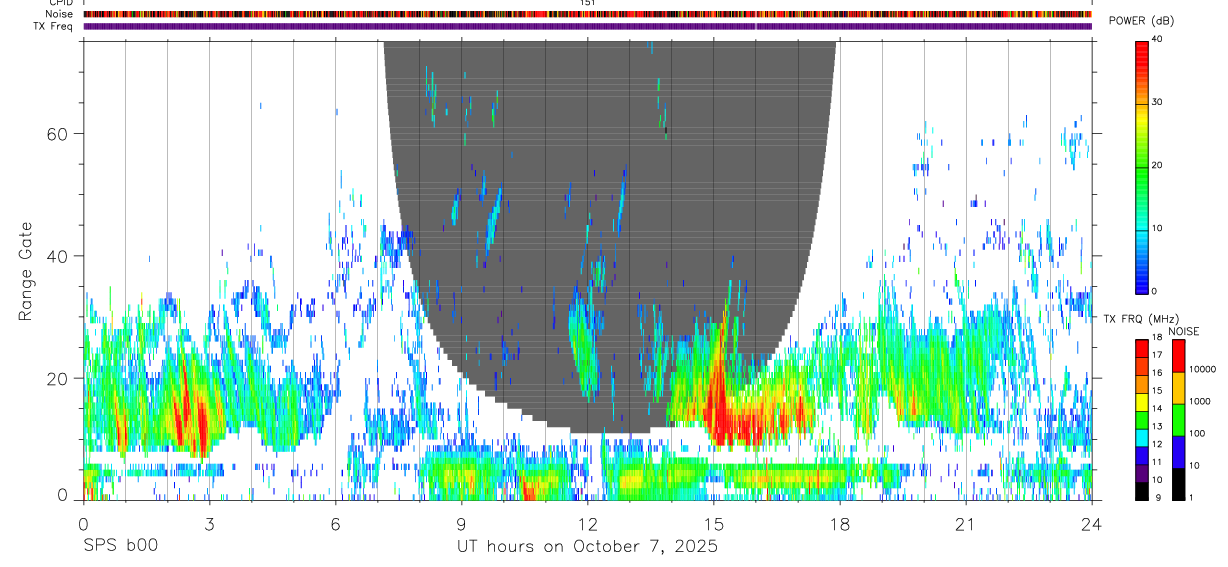This screenshot has height=567, width=1228.
Task: Click the purple TX Freq strip above the plot
Action: pyautogui.click(x=587, y=26)
